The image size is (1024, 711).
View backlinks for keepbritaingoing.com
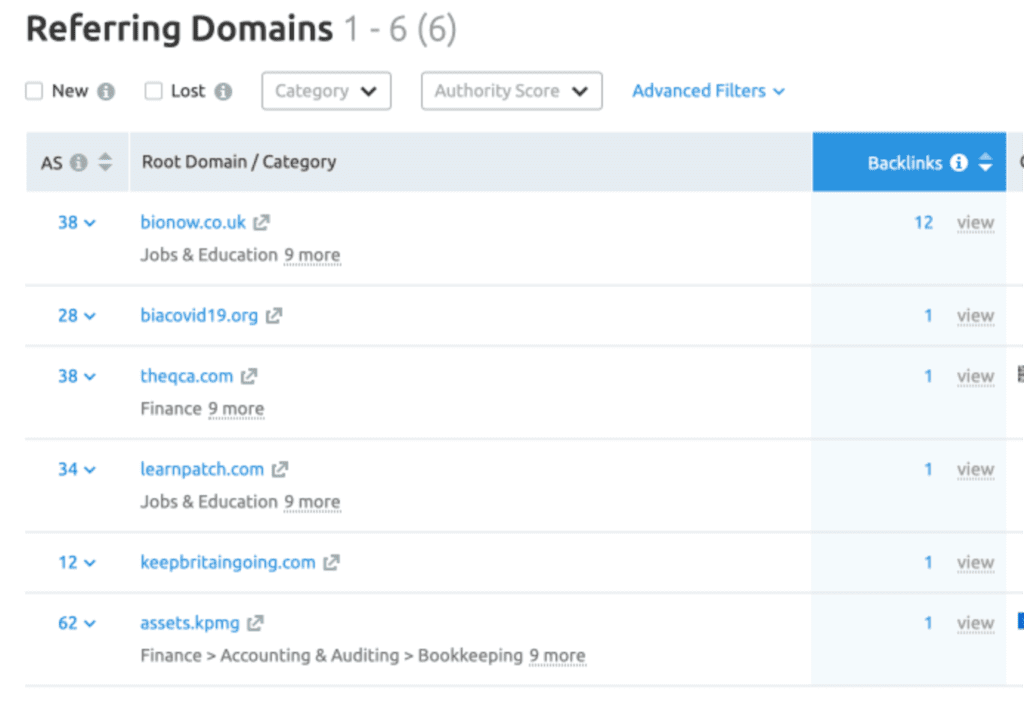[x=976, y=563]
